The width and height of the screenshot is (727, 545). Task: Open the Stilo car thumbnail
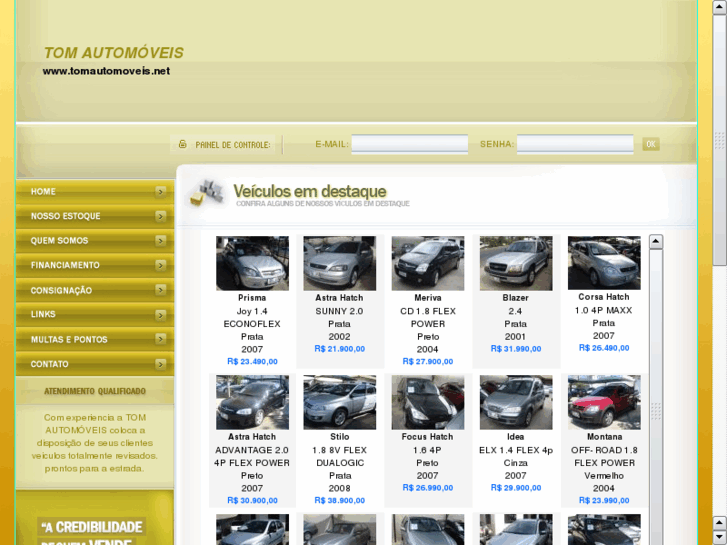point(339,402)
